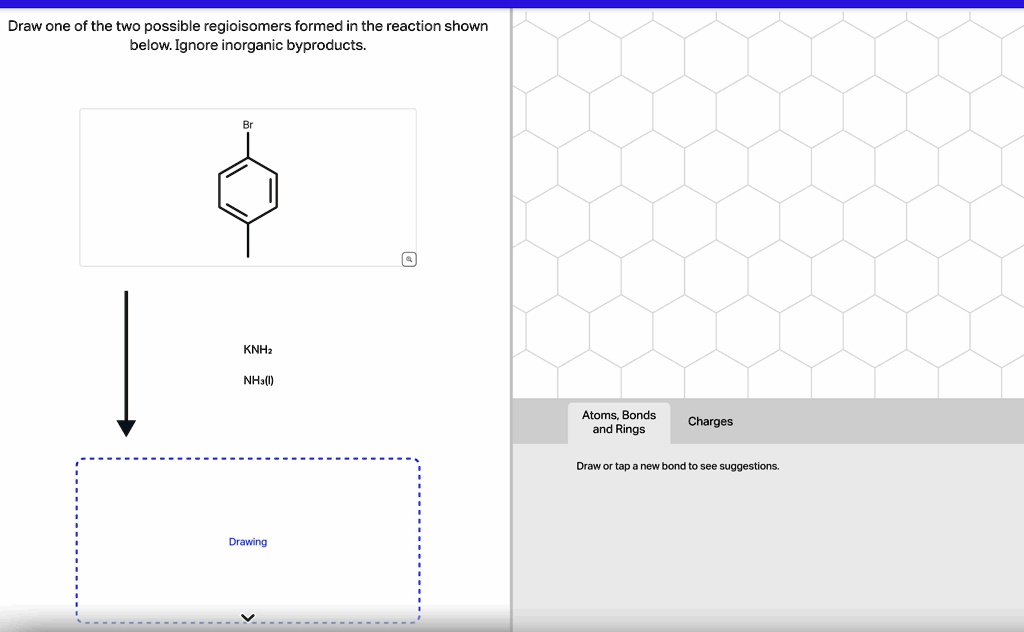Expand the chevron below the Drawing box

tap(247, 617)
